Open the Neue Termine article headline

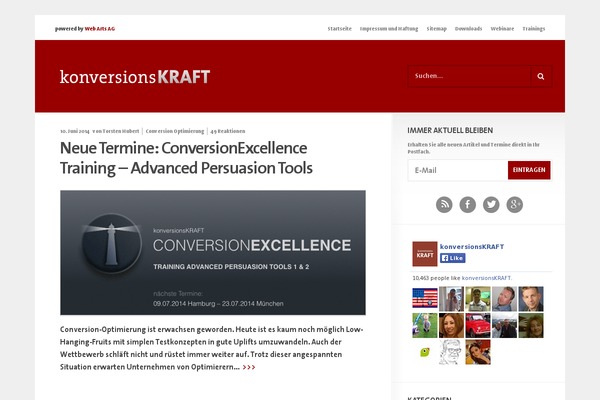186,158
